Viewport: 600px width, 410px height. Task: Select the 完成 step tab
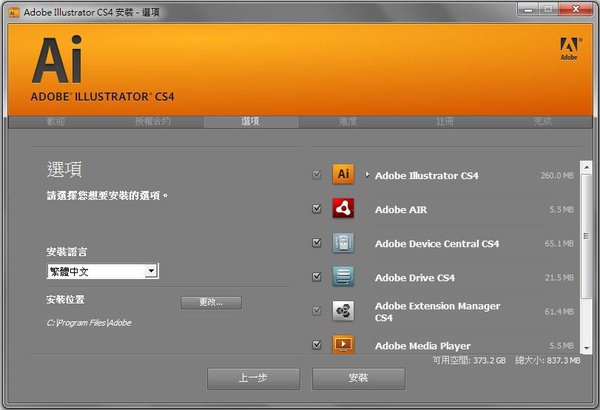point(542,121)
